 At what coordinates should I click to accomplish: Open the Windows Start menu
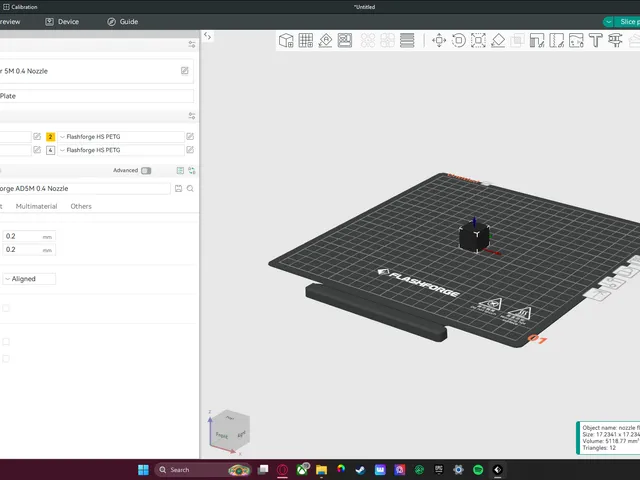[143, 470]
